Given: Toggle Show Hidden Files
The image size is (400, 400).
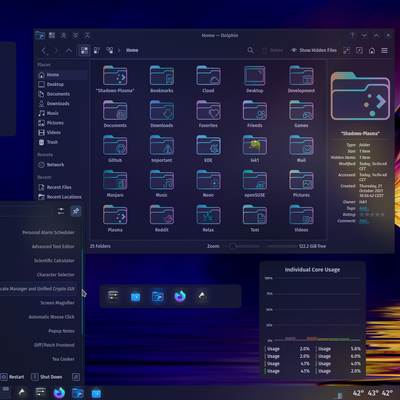Looking at the screenshot, I should coord(314,50).
